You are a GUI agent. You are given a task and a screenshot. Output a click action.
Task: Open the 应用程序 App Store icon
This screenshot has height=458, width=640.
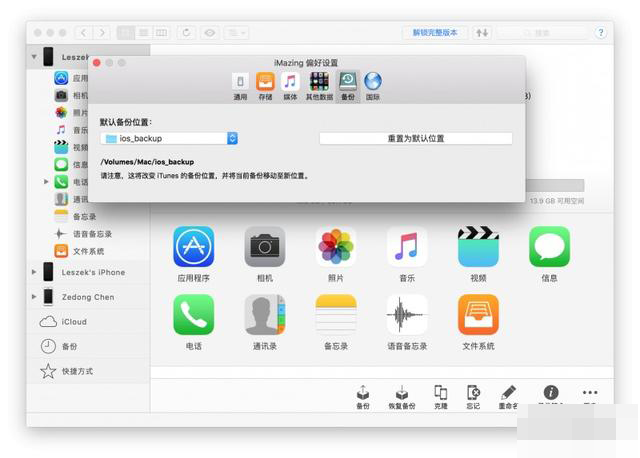pos(193,246)
